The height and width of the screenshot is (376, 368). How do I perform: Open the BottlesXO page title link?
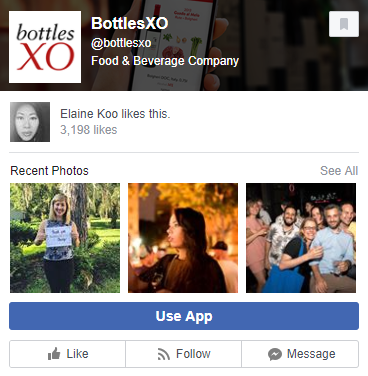pyautogui.click(x=130, y=23)
